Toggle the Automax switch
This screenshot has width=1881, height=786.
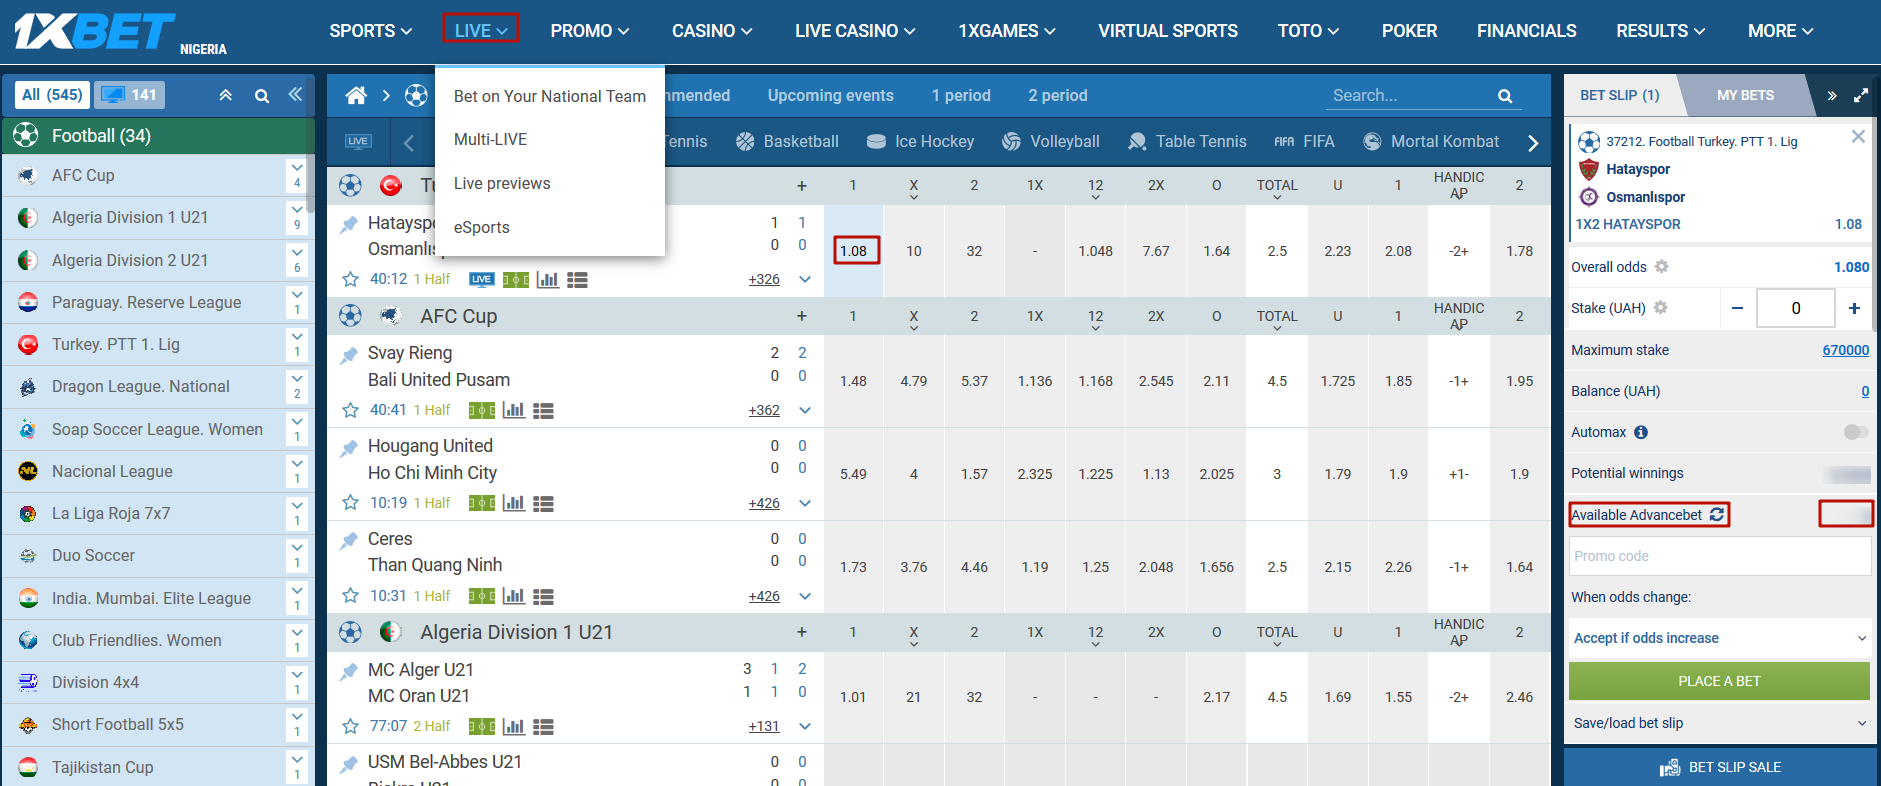click(1856, 432)
